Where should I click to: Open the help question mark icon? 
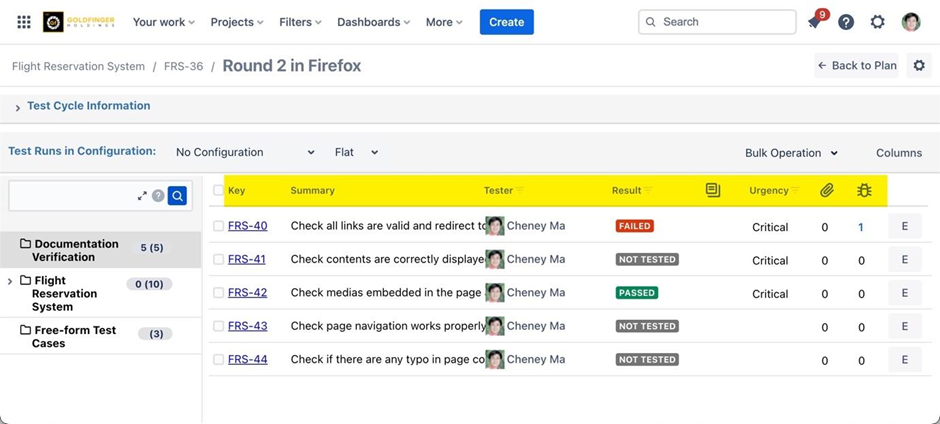[x=846, y=22]
